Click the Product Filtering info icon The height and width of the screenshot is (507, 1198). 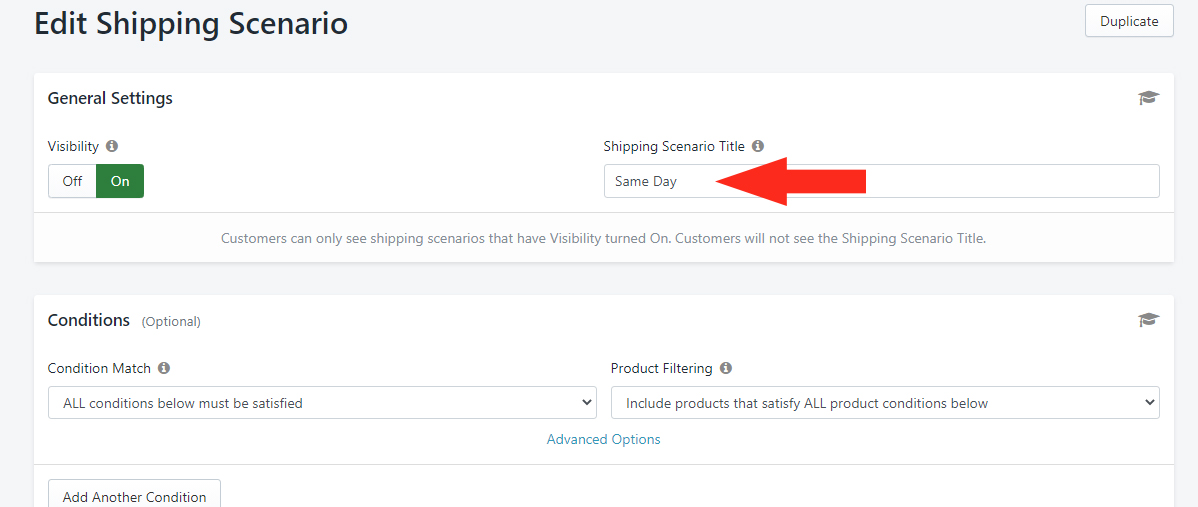click(x=726, y=368)
